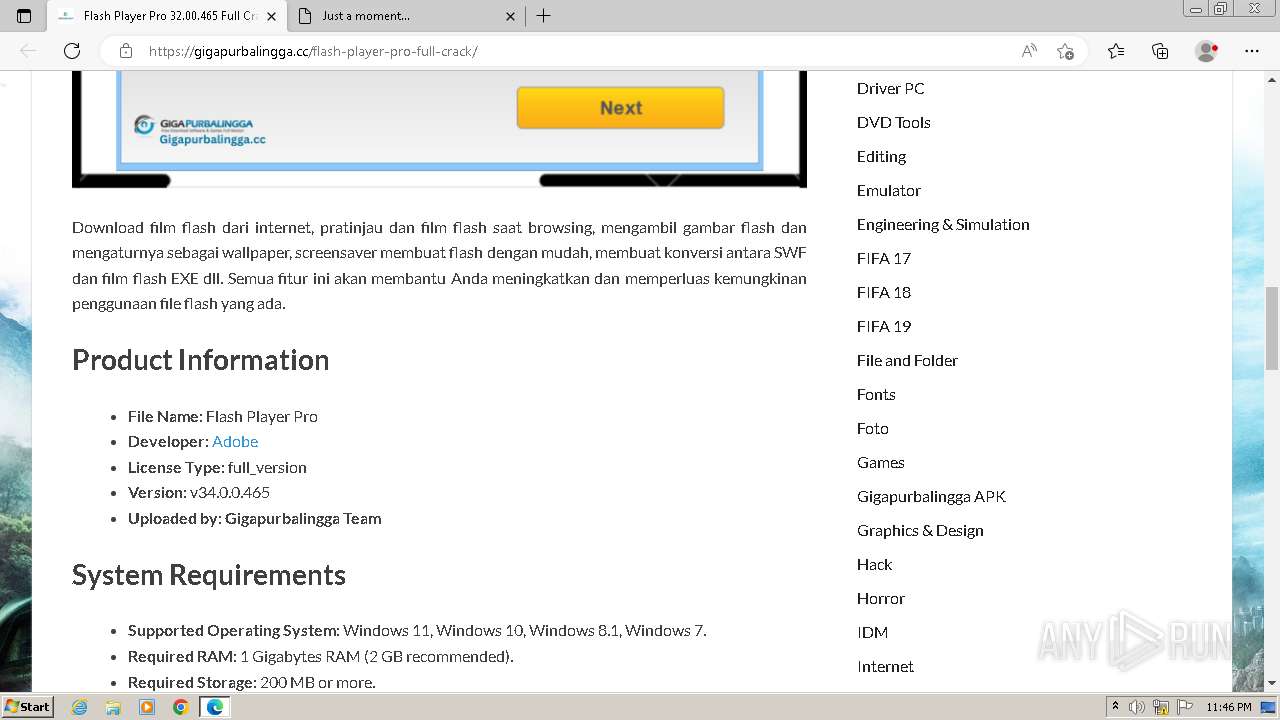Open the tab actions menu icon

24,16
